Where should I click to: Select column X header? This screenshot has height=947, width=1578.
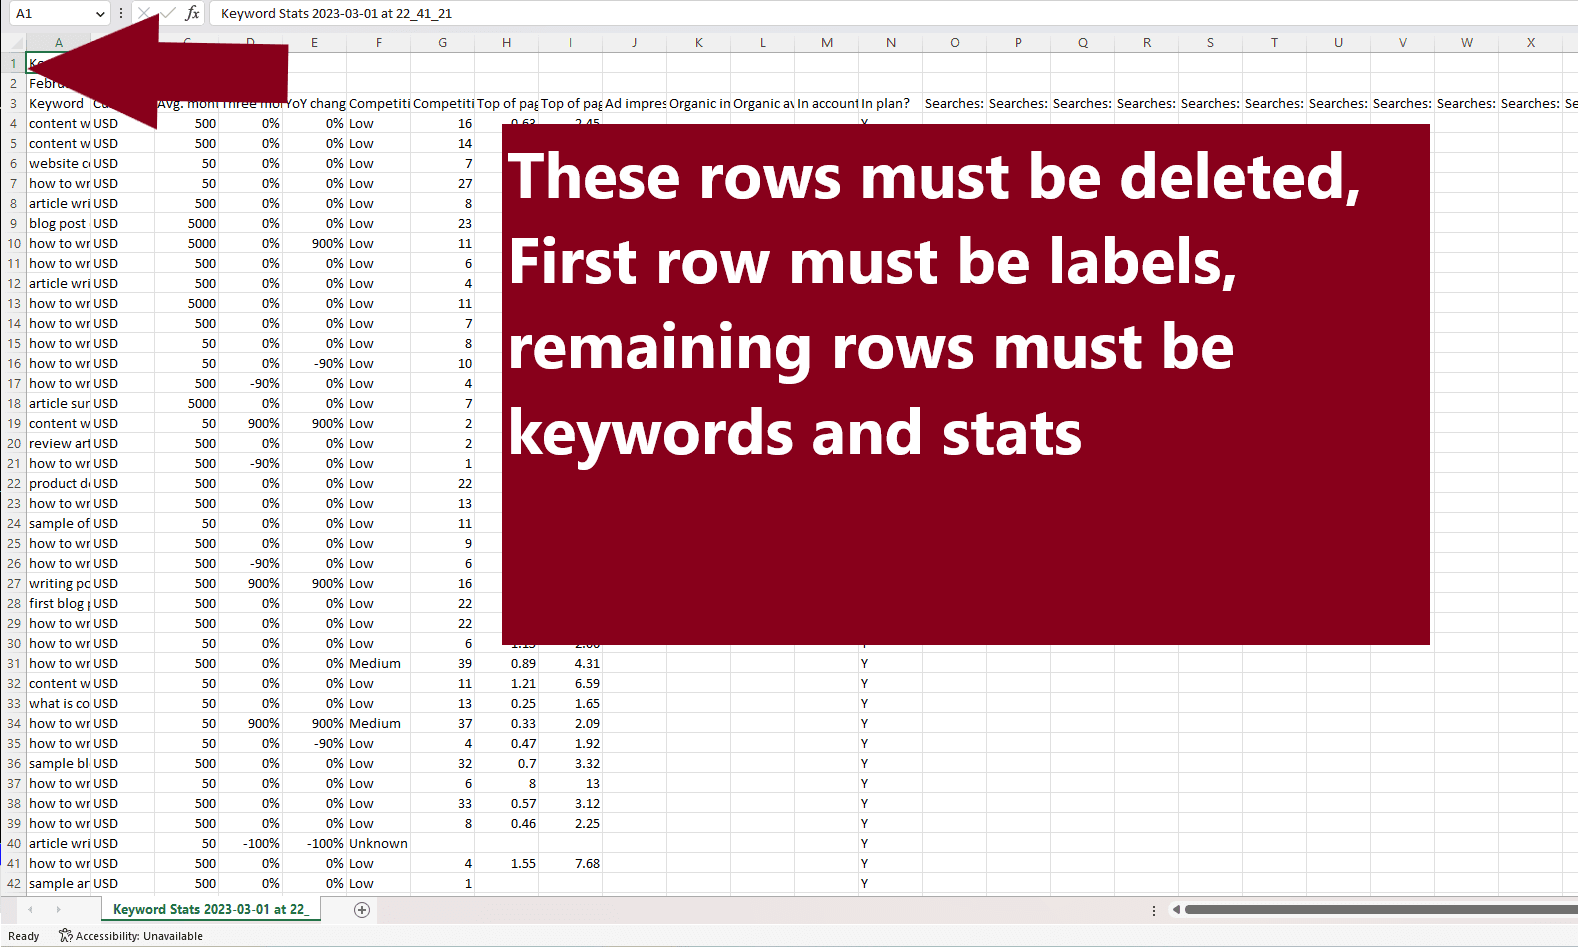tap(1530, 42)
